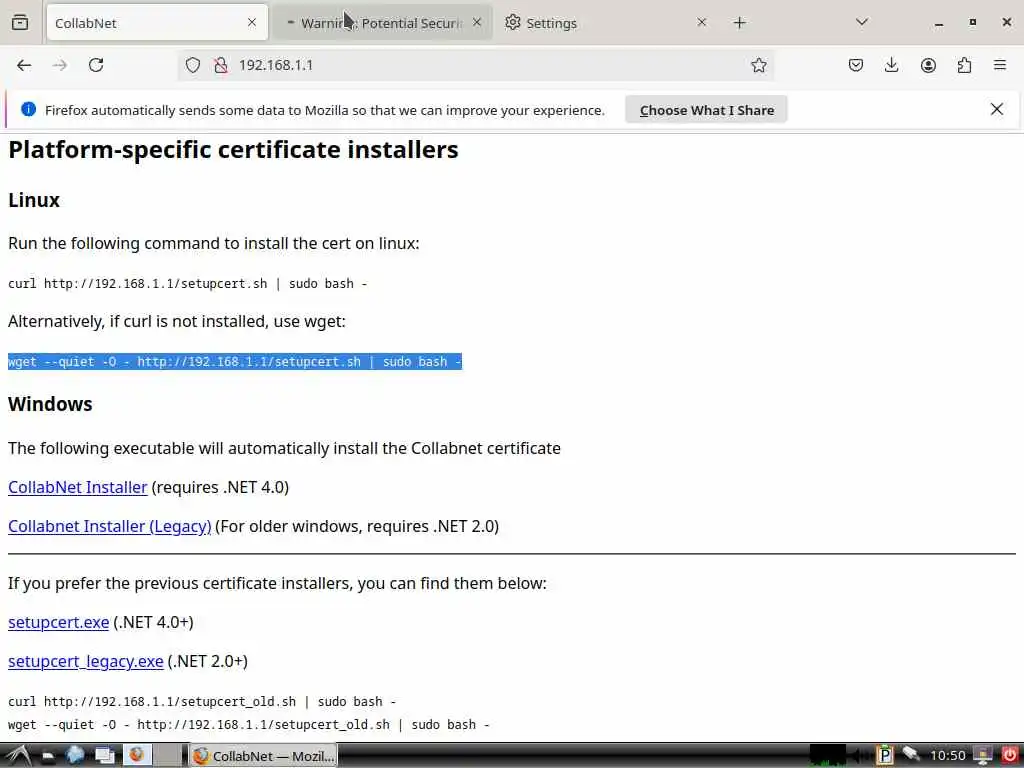Open the taskbar web browser globe icon
1024x768 pixels.
click(x=76, y=756)
